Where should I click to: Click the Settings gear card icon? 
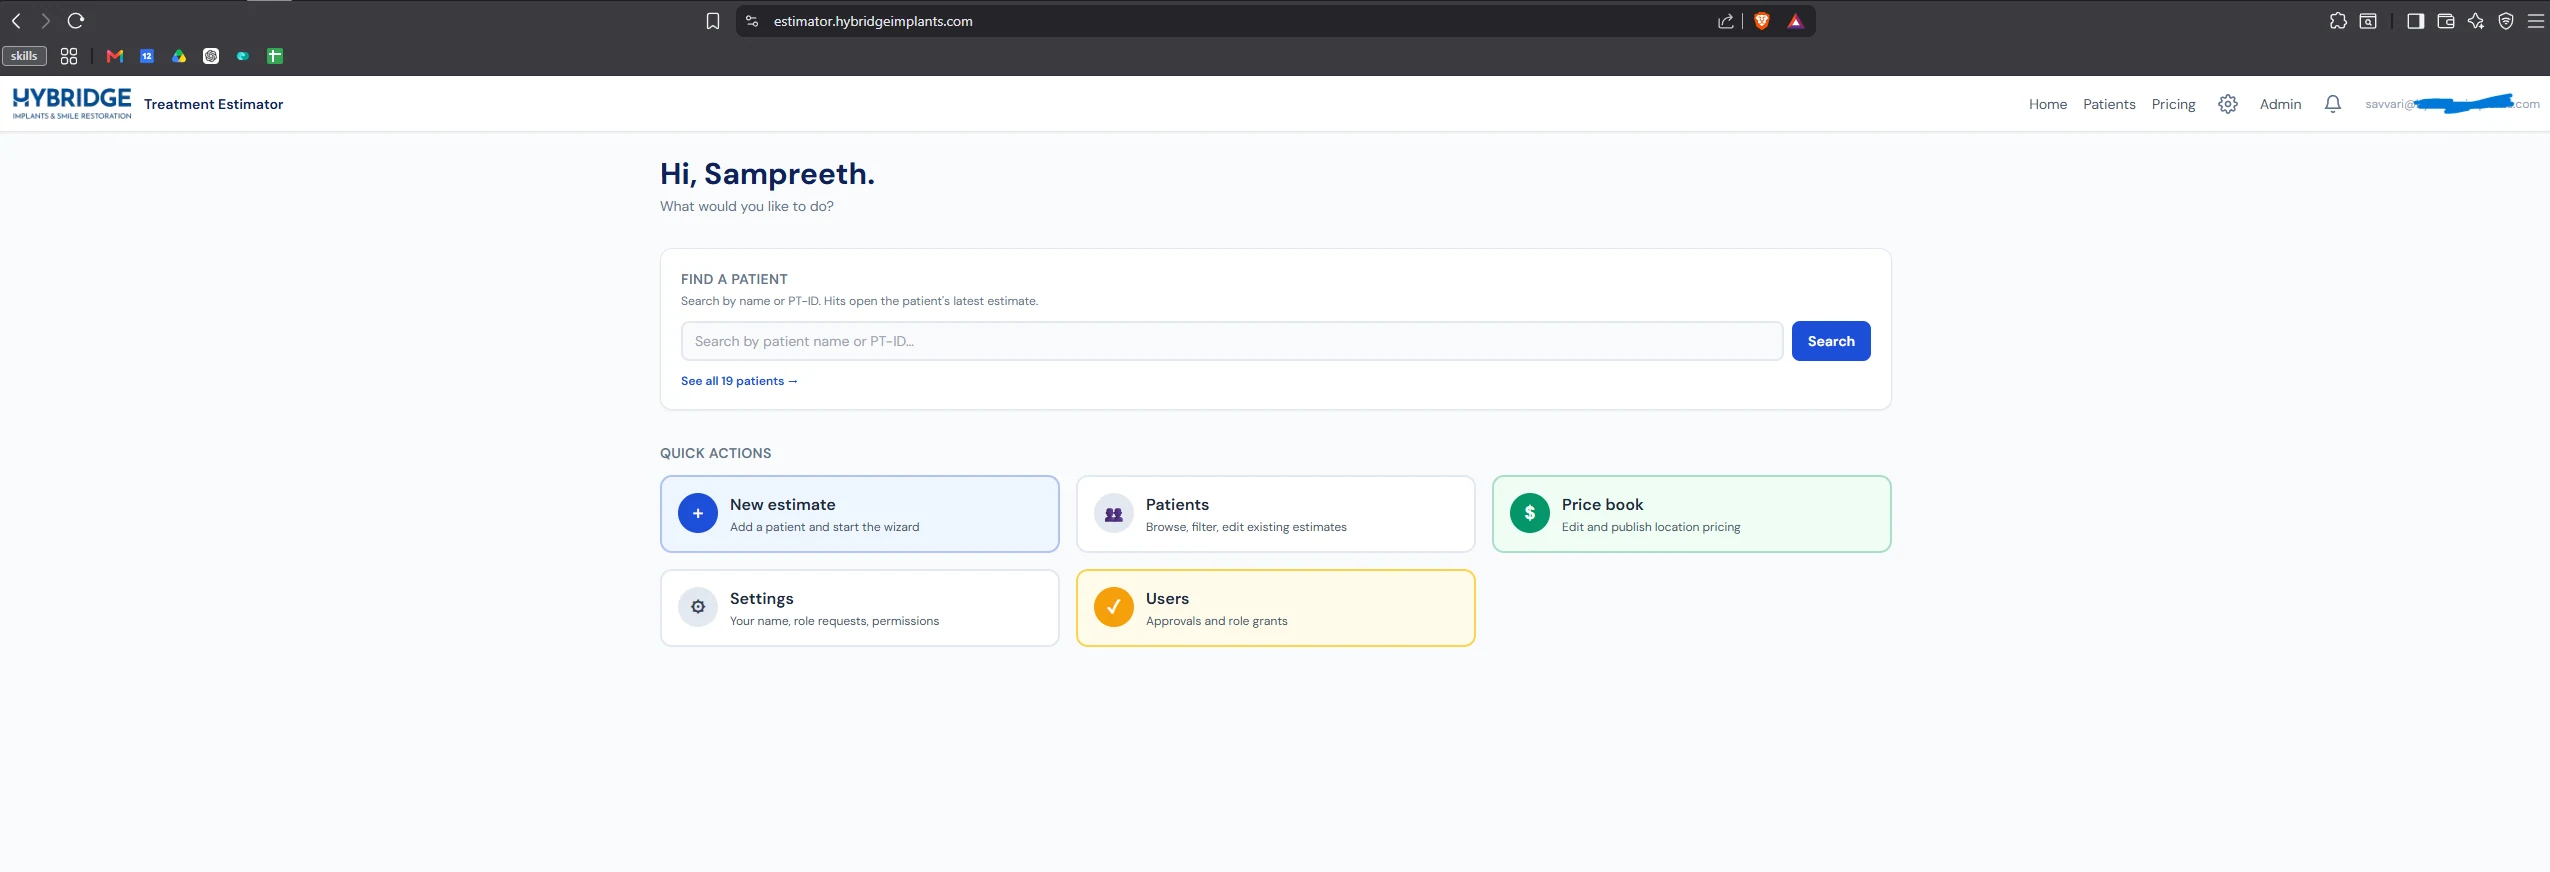pos(698,607)
